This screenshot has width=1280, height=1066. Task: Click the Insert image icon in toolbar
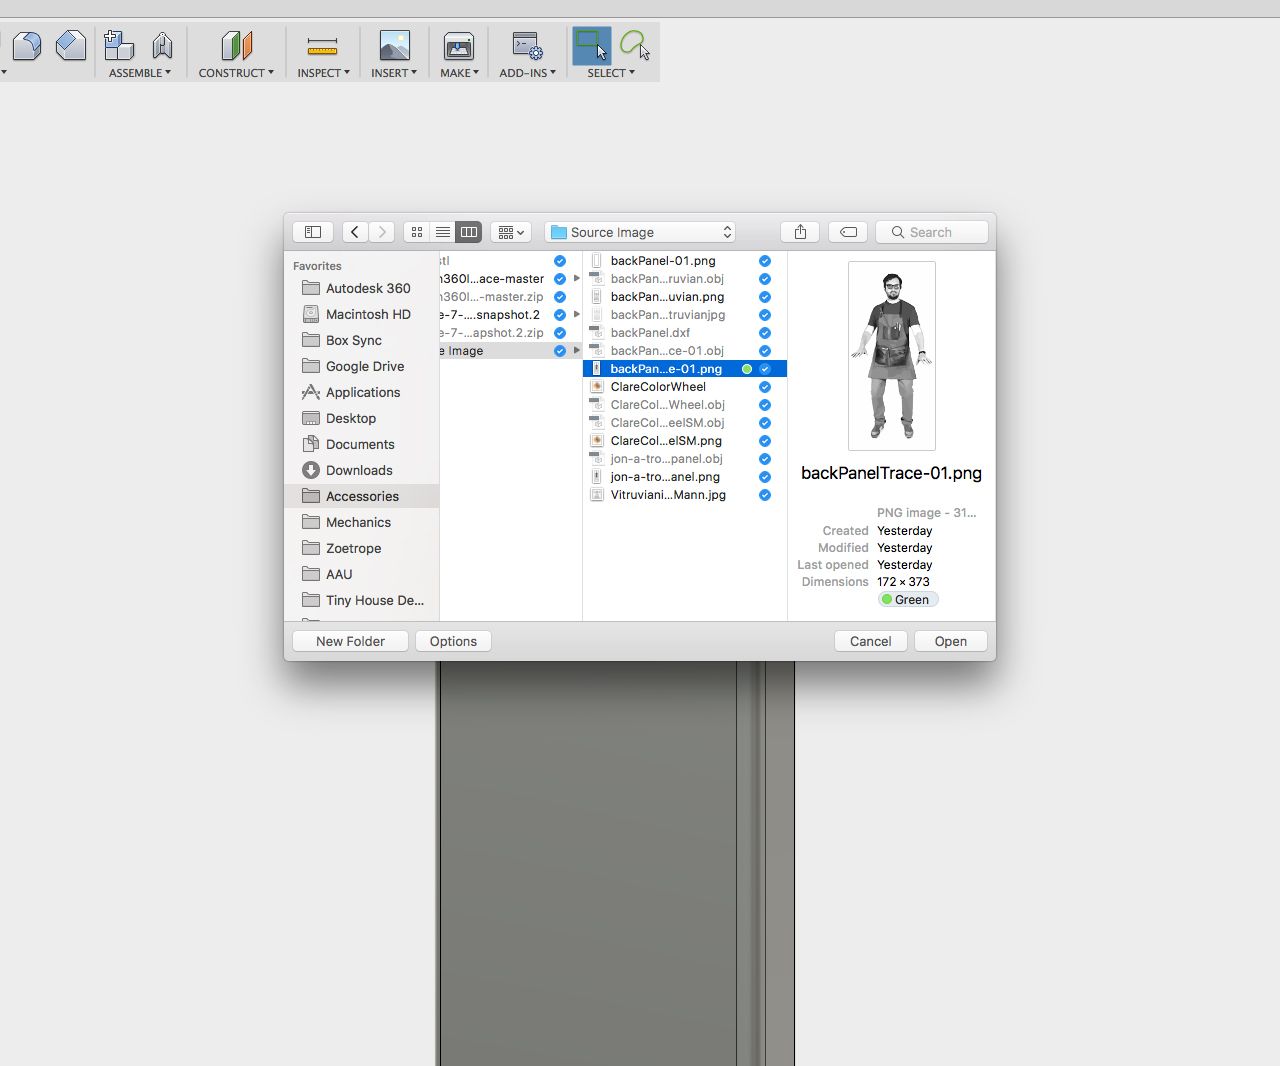coord(394,46)
